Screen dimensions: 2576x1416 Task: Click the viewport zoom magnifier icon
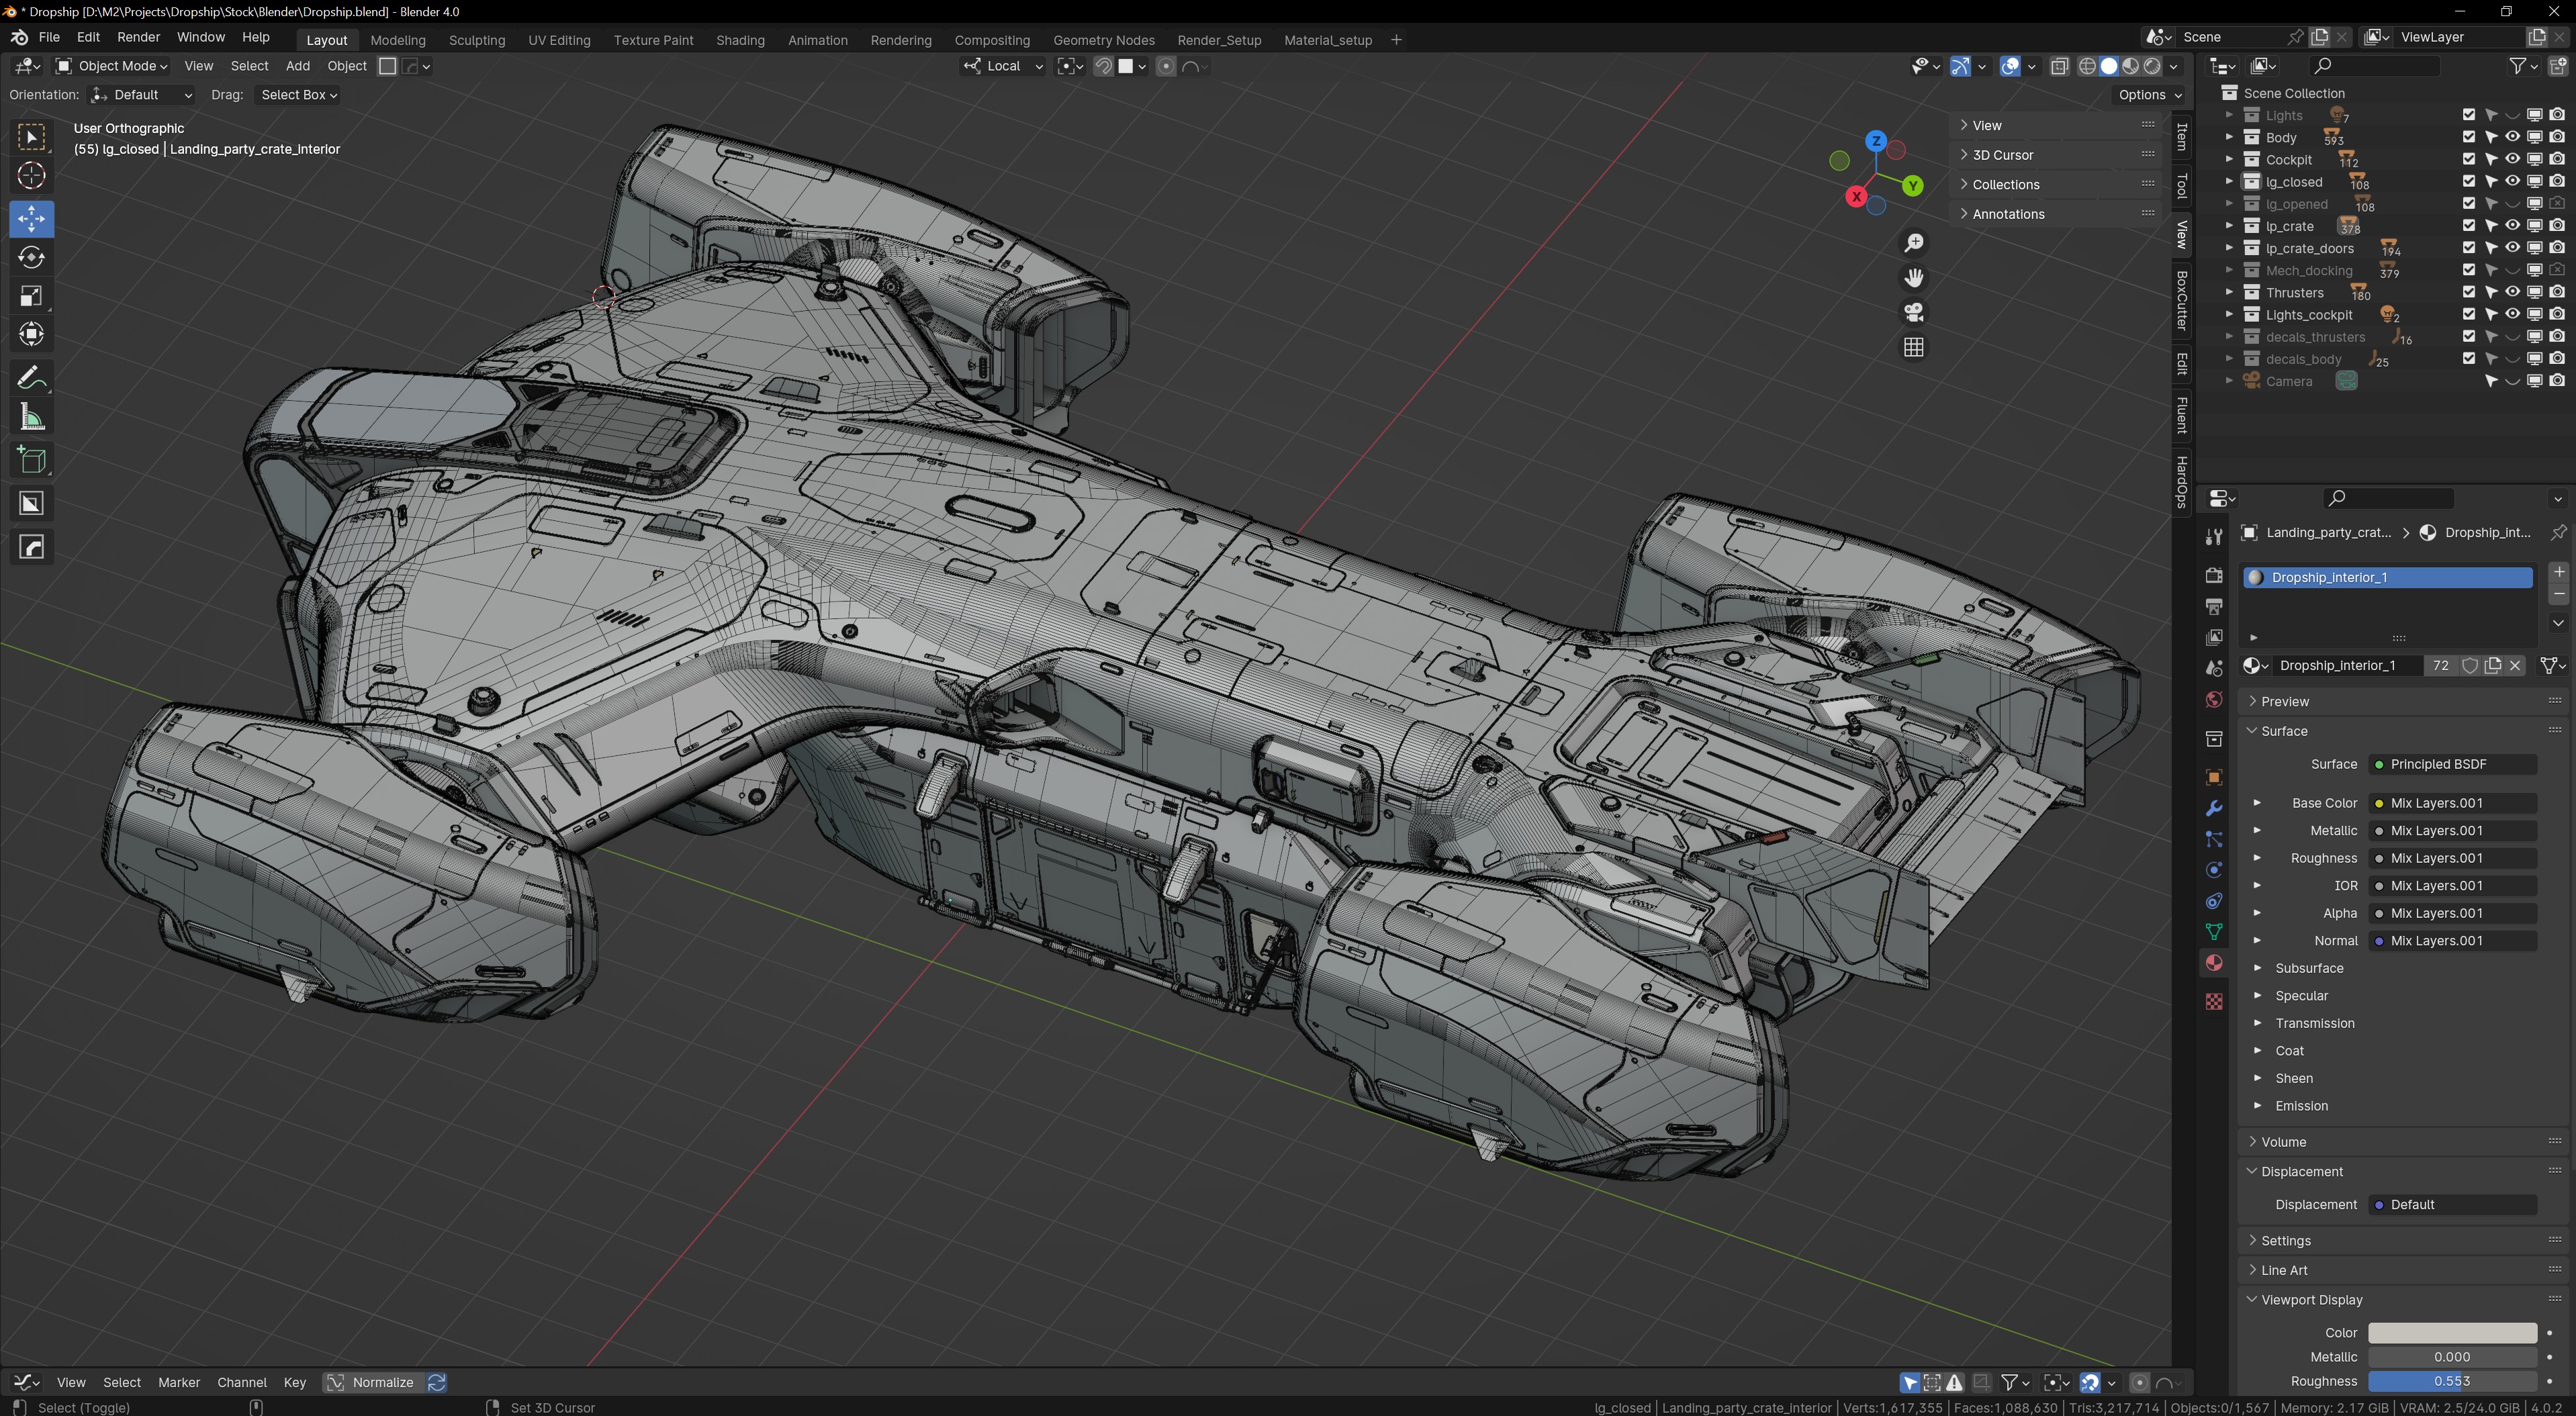(x=1913, y=243)
